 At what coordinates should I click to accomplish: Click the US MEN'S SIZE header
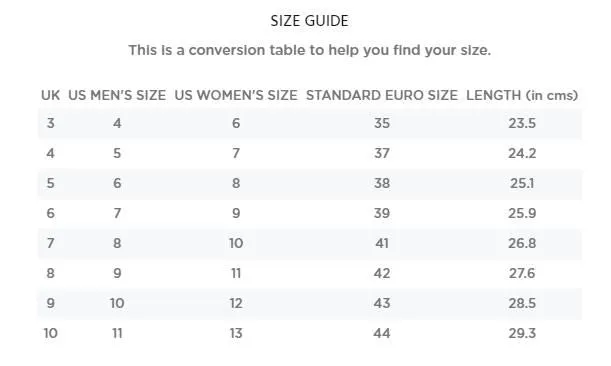pyautogui.click(x=117, y=95)
